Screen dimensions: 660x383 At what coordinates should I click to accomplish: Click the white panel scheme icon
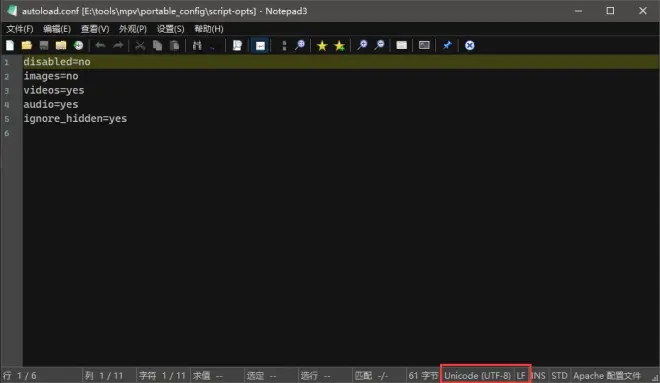pyautogui.click(x=402, y=45)
